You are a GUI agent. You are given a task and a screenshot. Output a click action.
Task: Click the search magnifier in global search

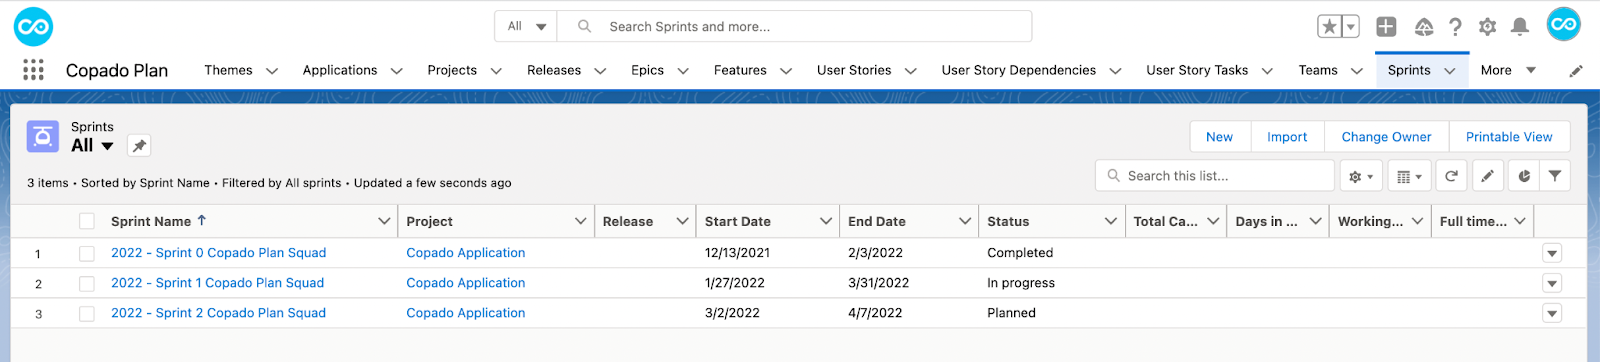click(585, 27)
